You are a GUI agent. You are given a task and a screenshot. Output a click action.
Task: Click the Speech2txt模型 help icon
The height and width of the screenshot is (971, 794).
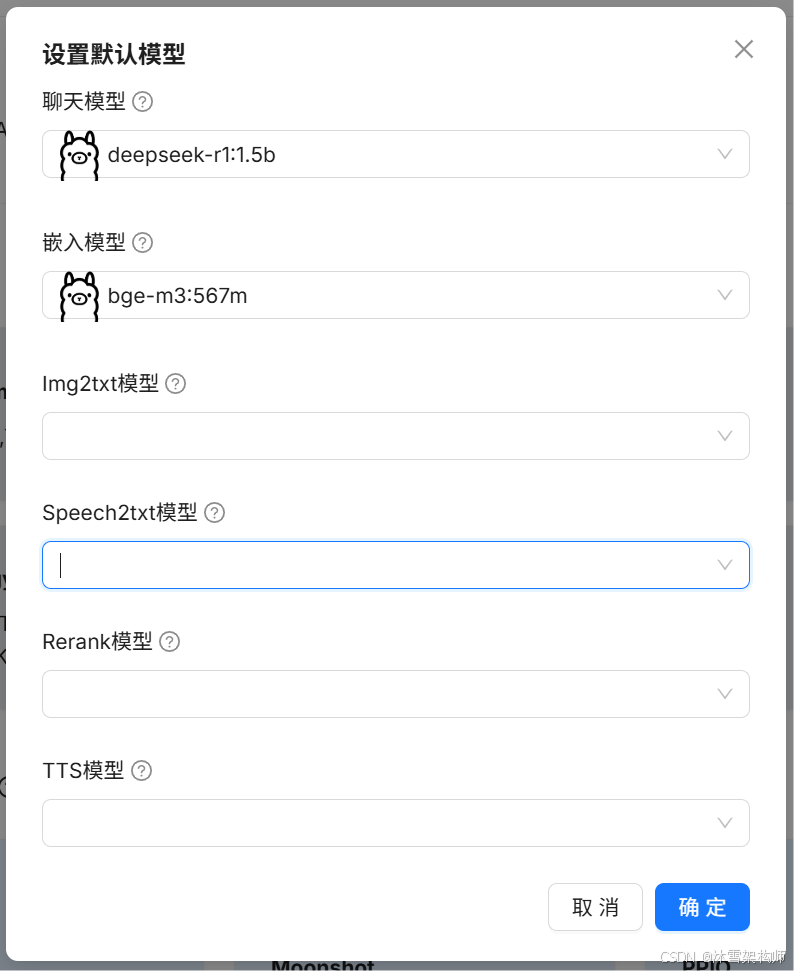214,512
